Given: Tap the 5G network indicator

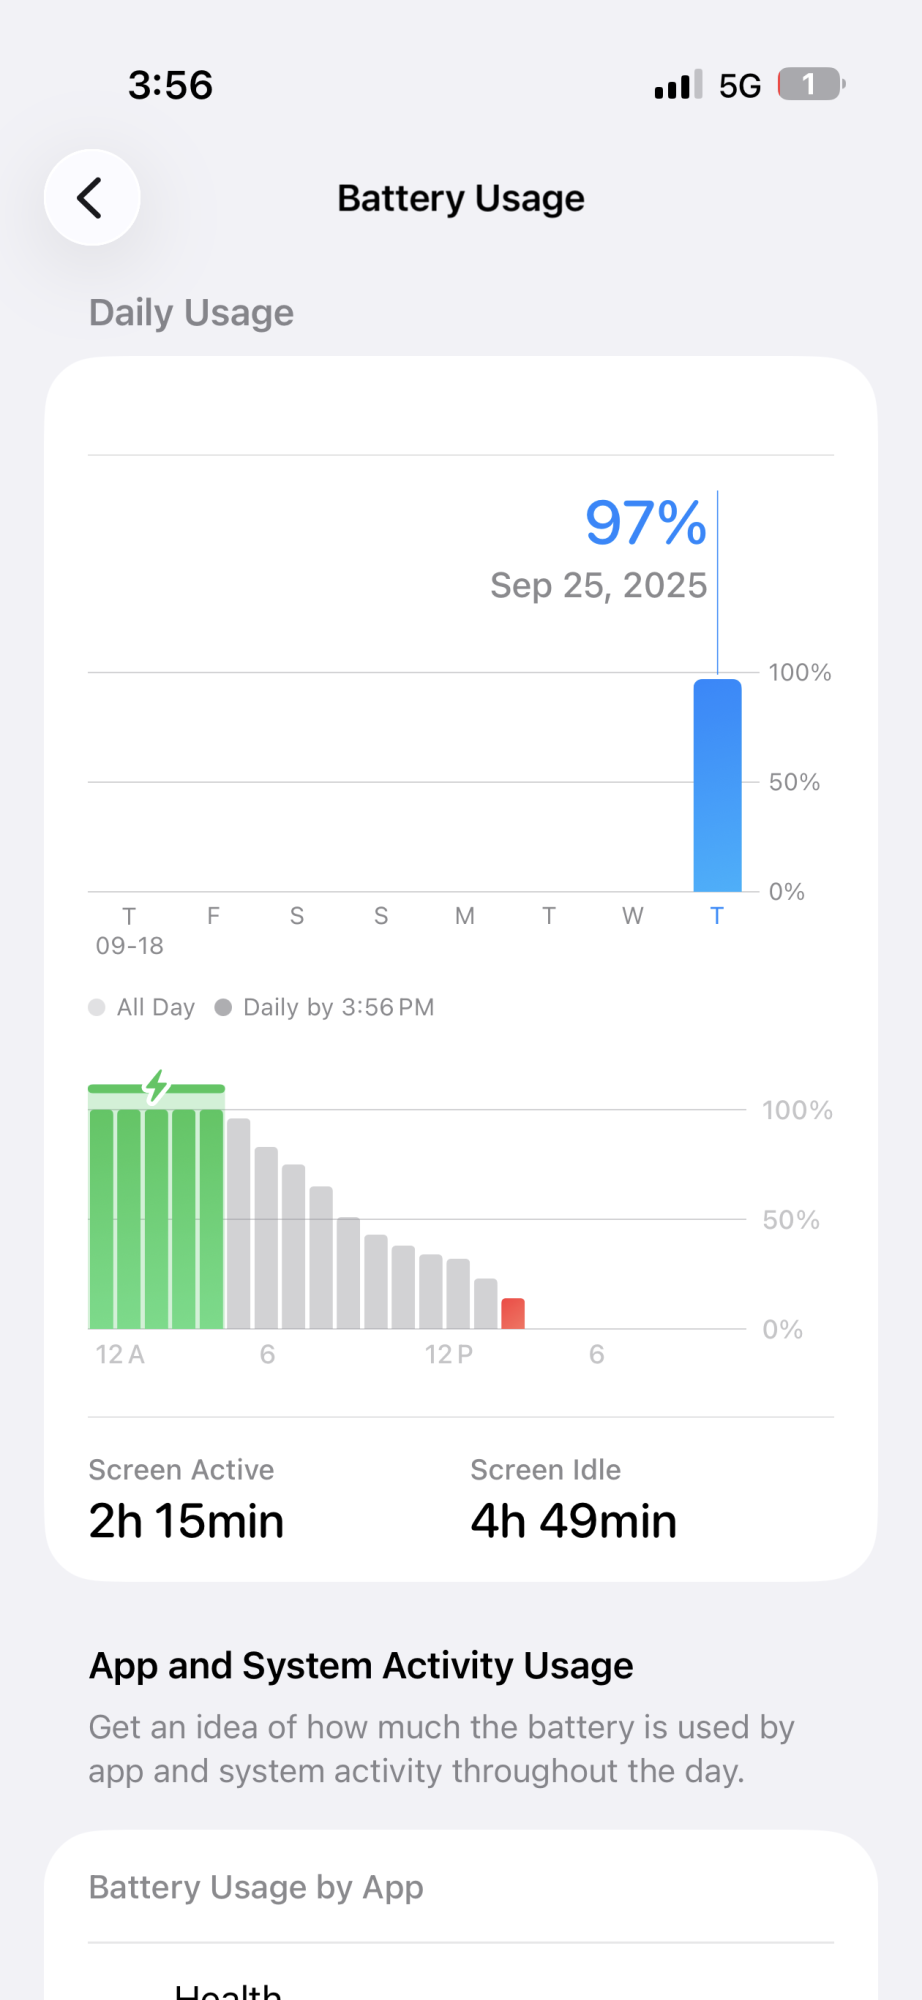Looking at the screenshot, I should click(x=740, y=86).
